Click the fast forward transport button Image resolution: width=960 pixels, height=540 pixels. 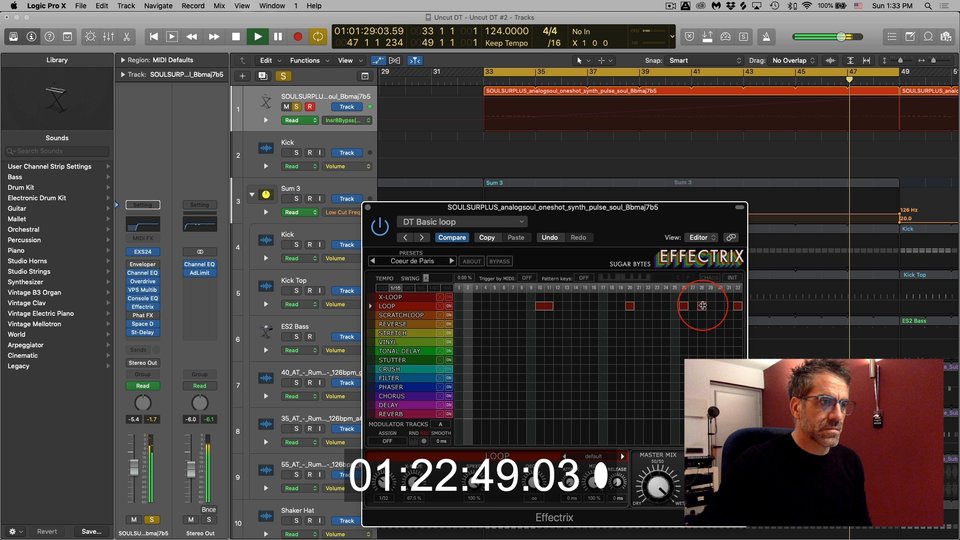[214, 37]
